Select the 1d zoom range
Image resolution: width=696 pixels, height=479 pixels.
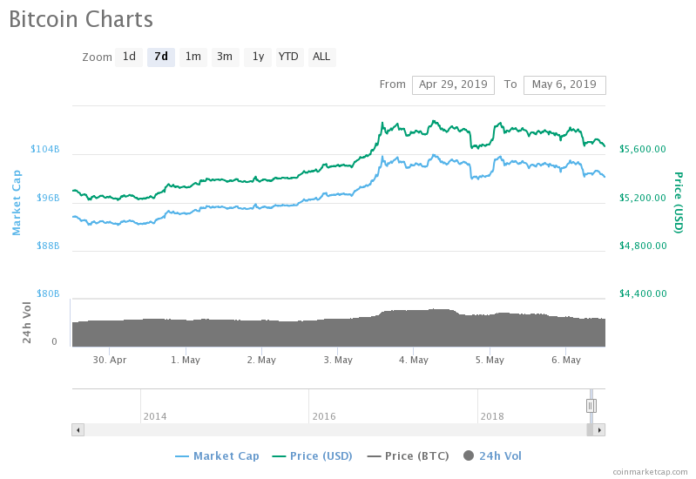[x=129, y=57]
